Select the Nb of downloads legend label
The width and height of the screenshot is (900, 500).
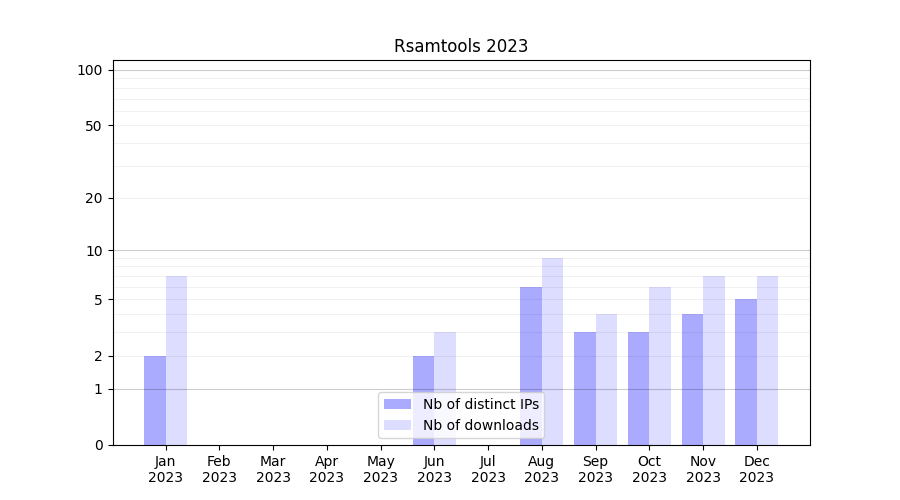tap(480, 425)
